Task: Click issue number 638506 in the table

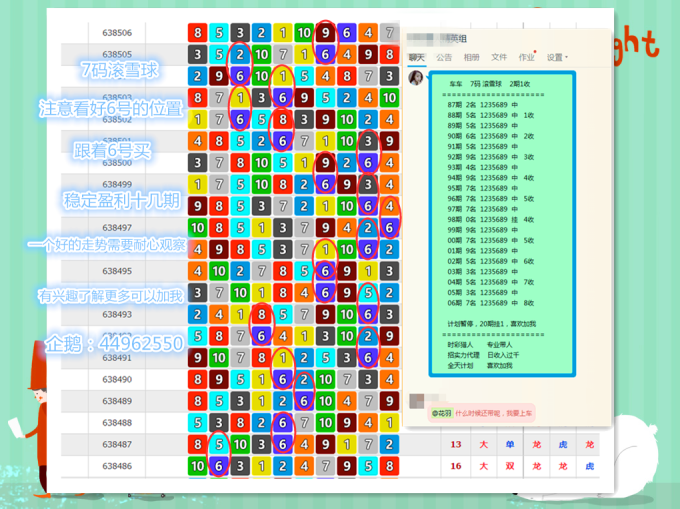Action: coord(117,33)
